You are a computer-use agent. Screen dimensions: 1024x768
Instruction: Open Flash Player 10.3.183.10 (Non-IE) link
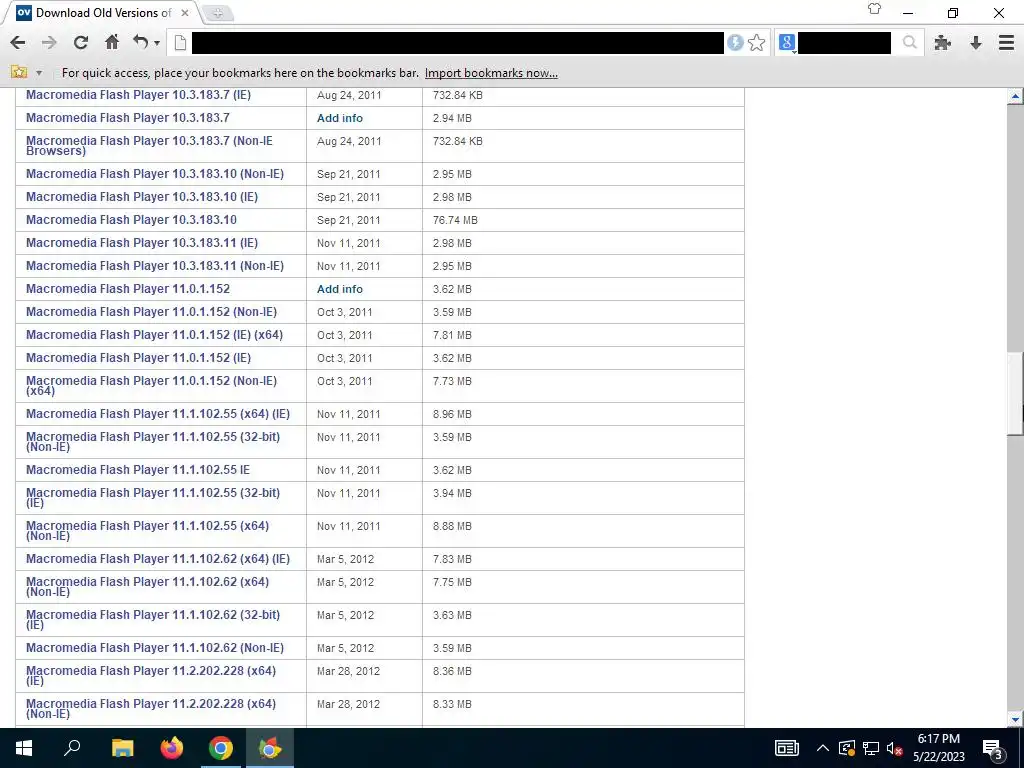point(155,174)
